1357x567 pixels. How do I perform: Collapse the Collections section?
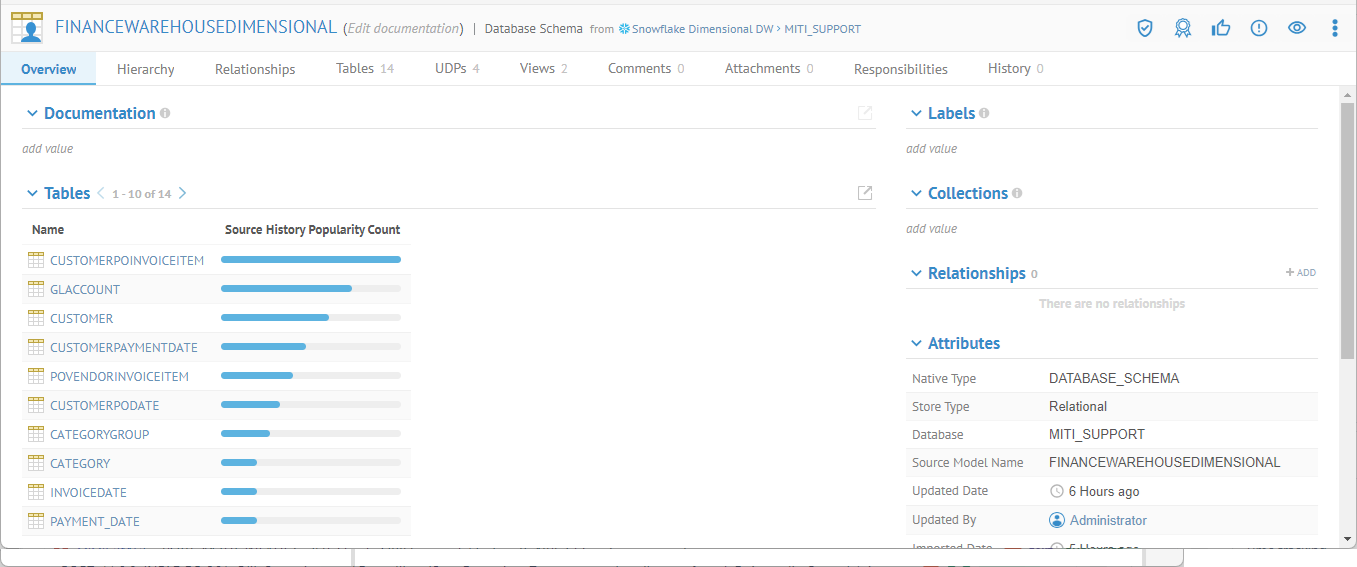pos(916,194)
